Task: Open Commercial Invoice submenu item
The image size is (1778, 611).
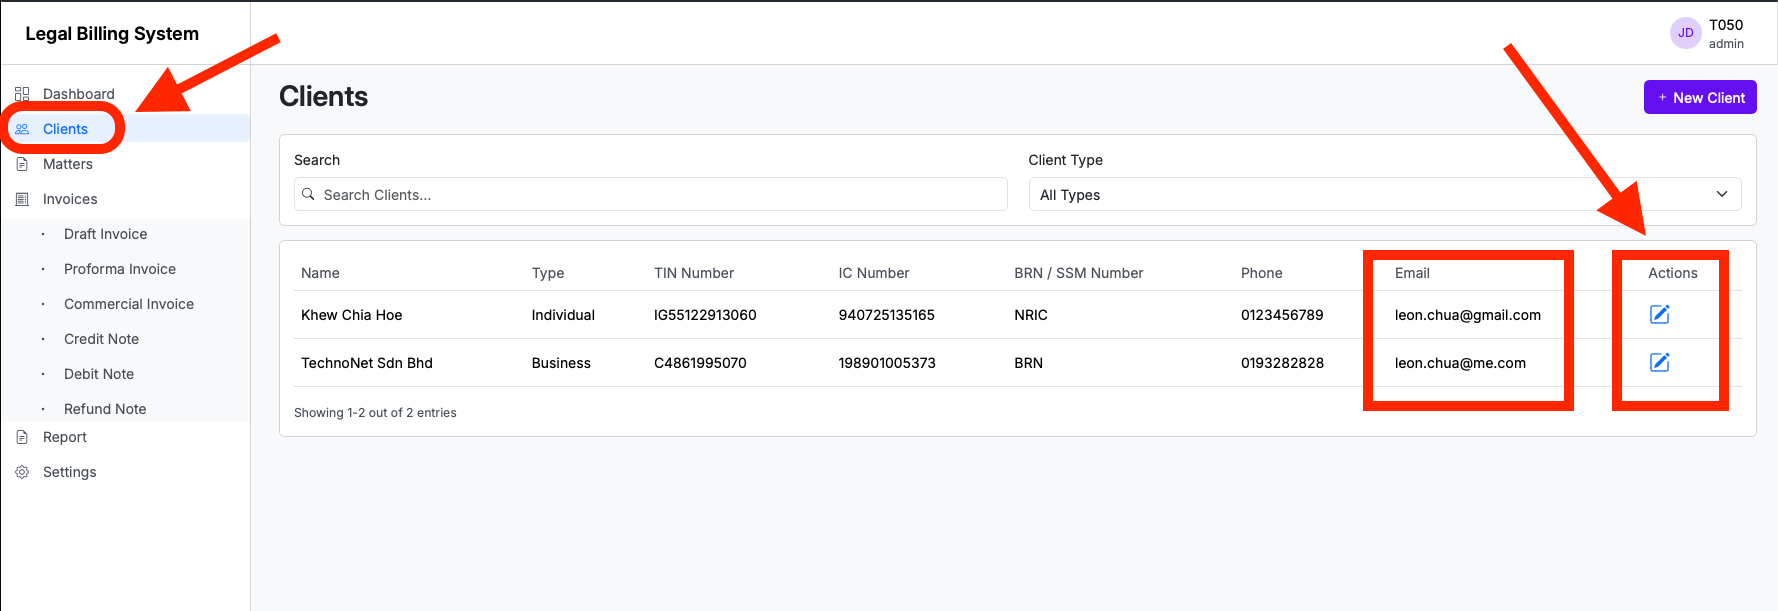Action: point(129,304)
